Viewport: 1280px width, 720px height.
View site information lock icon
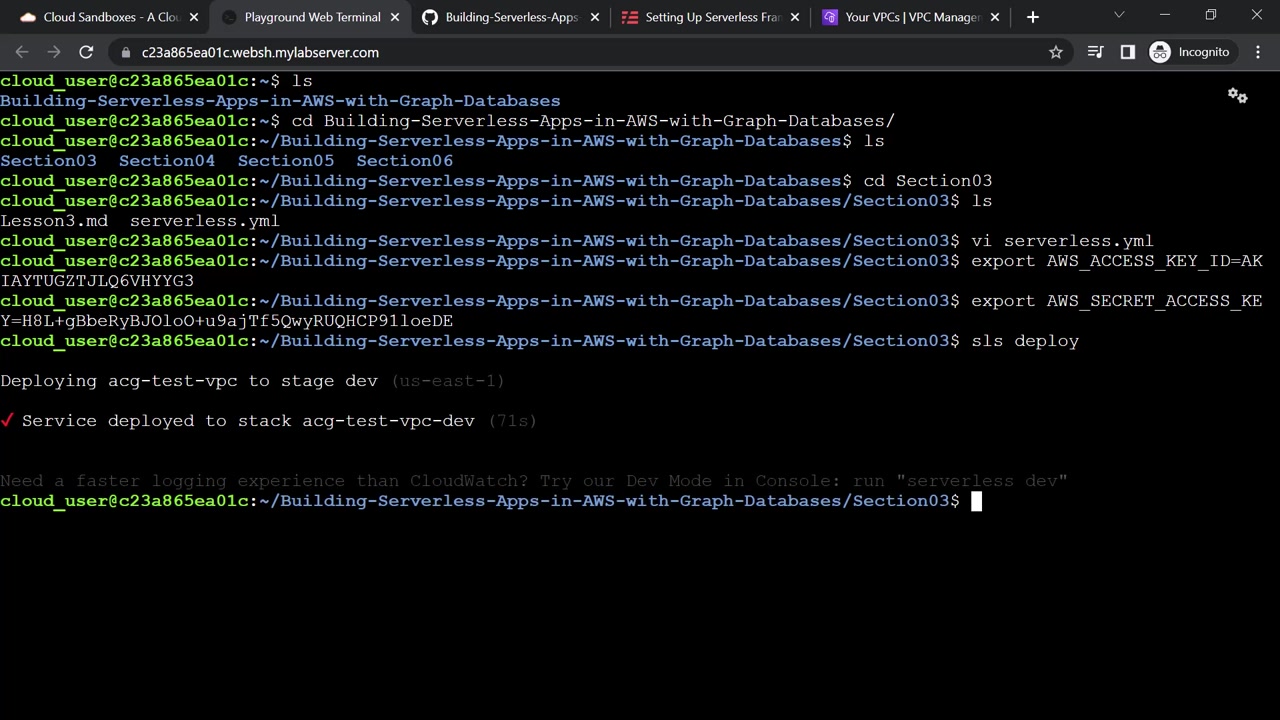coord(126,52)
